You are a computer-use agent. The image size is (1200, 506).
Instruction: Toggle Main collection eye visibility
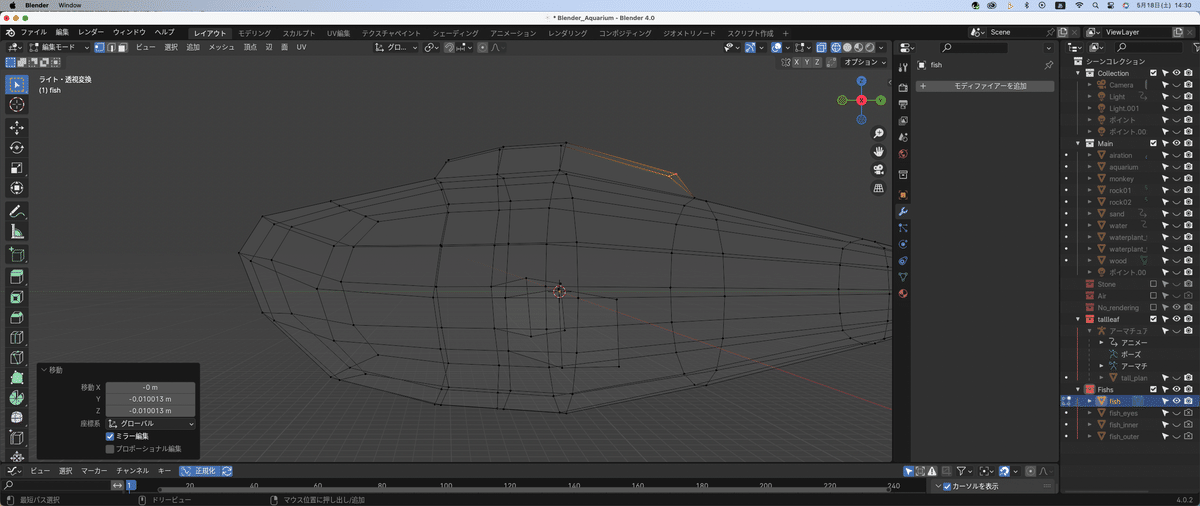click(x=1176, y=143)
